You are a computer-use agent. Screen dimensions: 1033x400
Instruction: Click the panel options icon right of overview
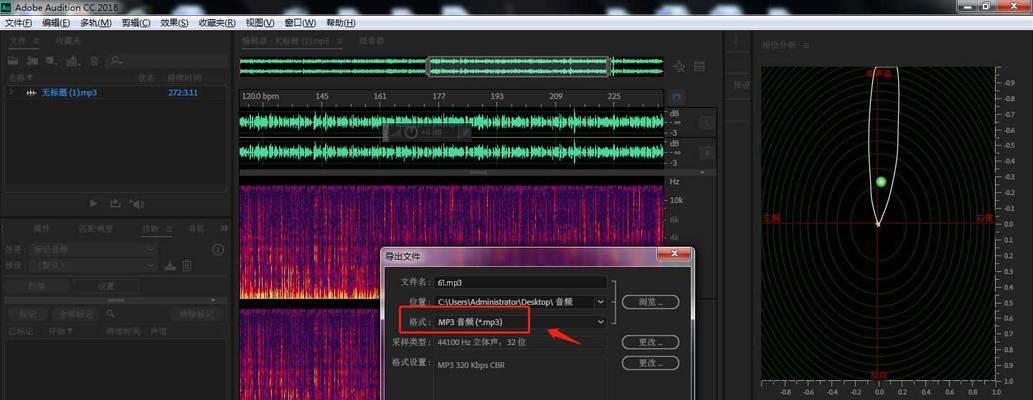point(700,66)
